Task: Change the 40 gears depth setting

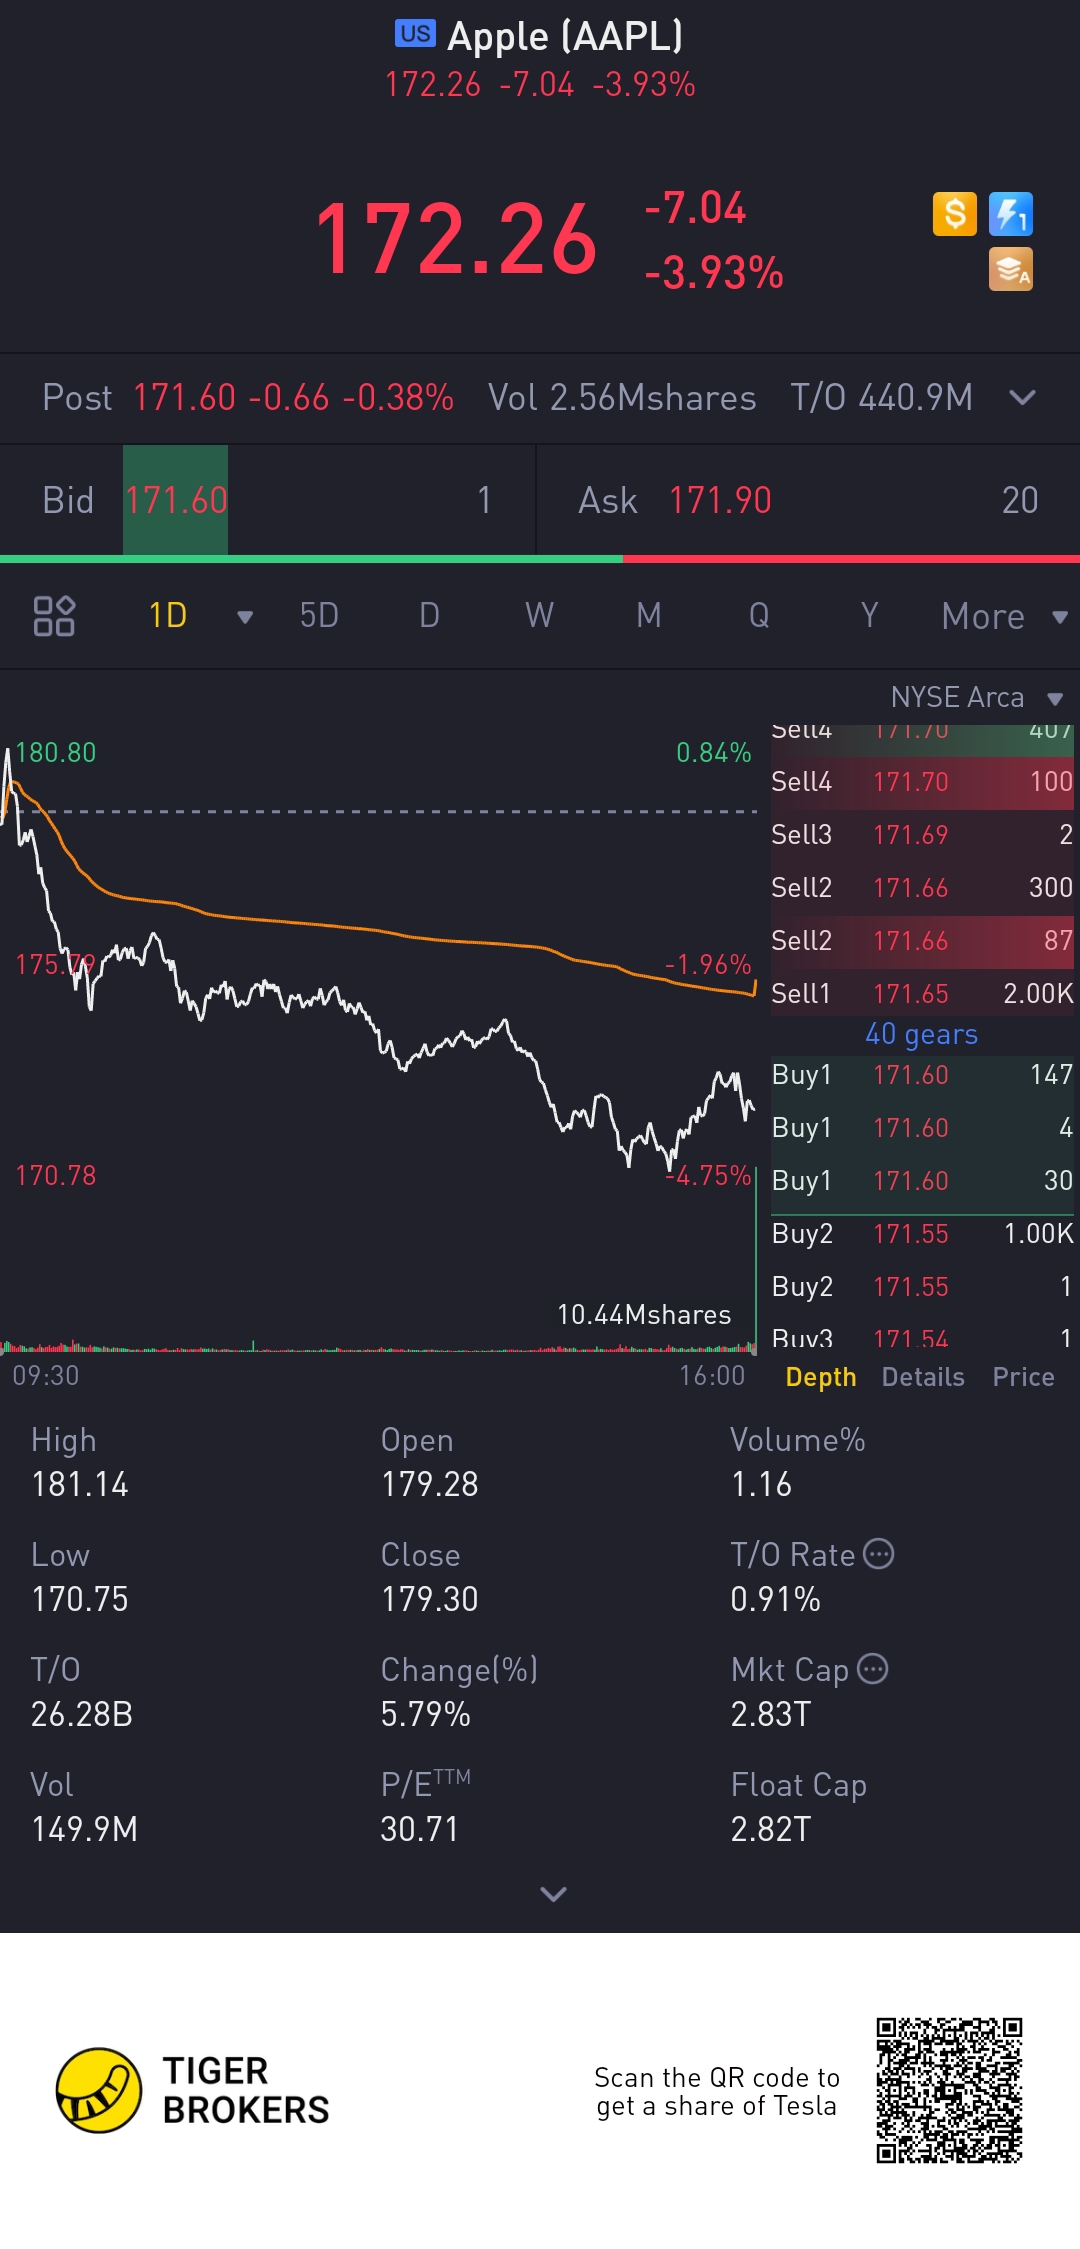Action: 921,1034
